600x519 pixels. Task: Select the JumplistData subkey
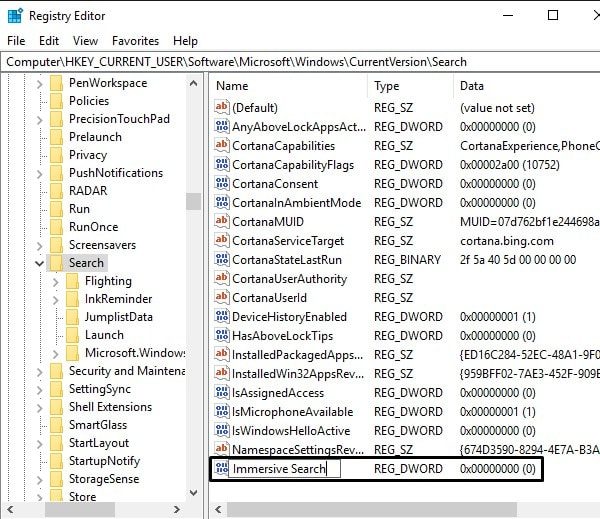coord(119,317)
